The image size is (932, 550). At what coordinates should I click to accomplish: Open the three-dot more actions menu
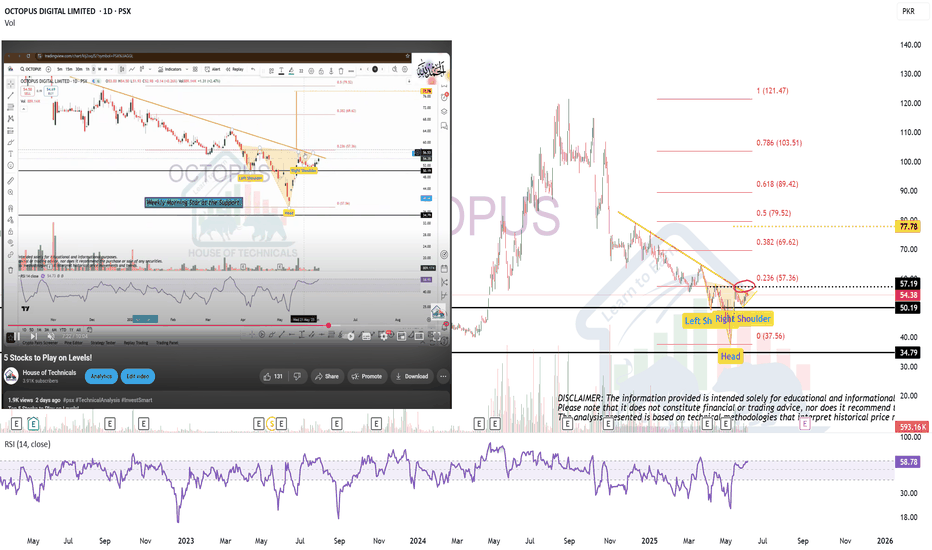pos(443,376)
